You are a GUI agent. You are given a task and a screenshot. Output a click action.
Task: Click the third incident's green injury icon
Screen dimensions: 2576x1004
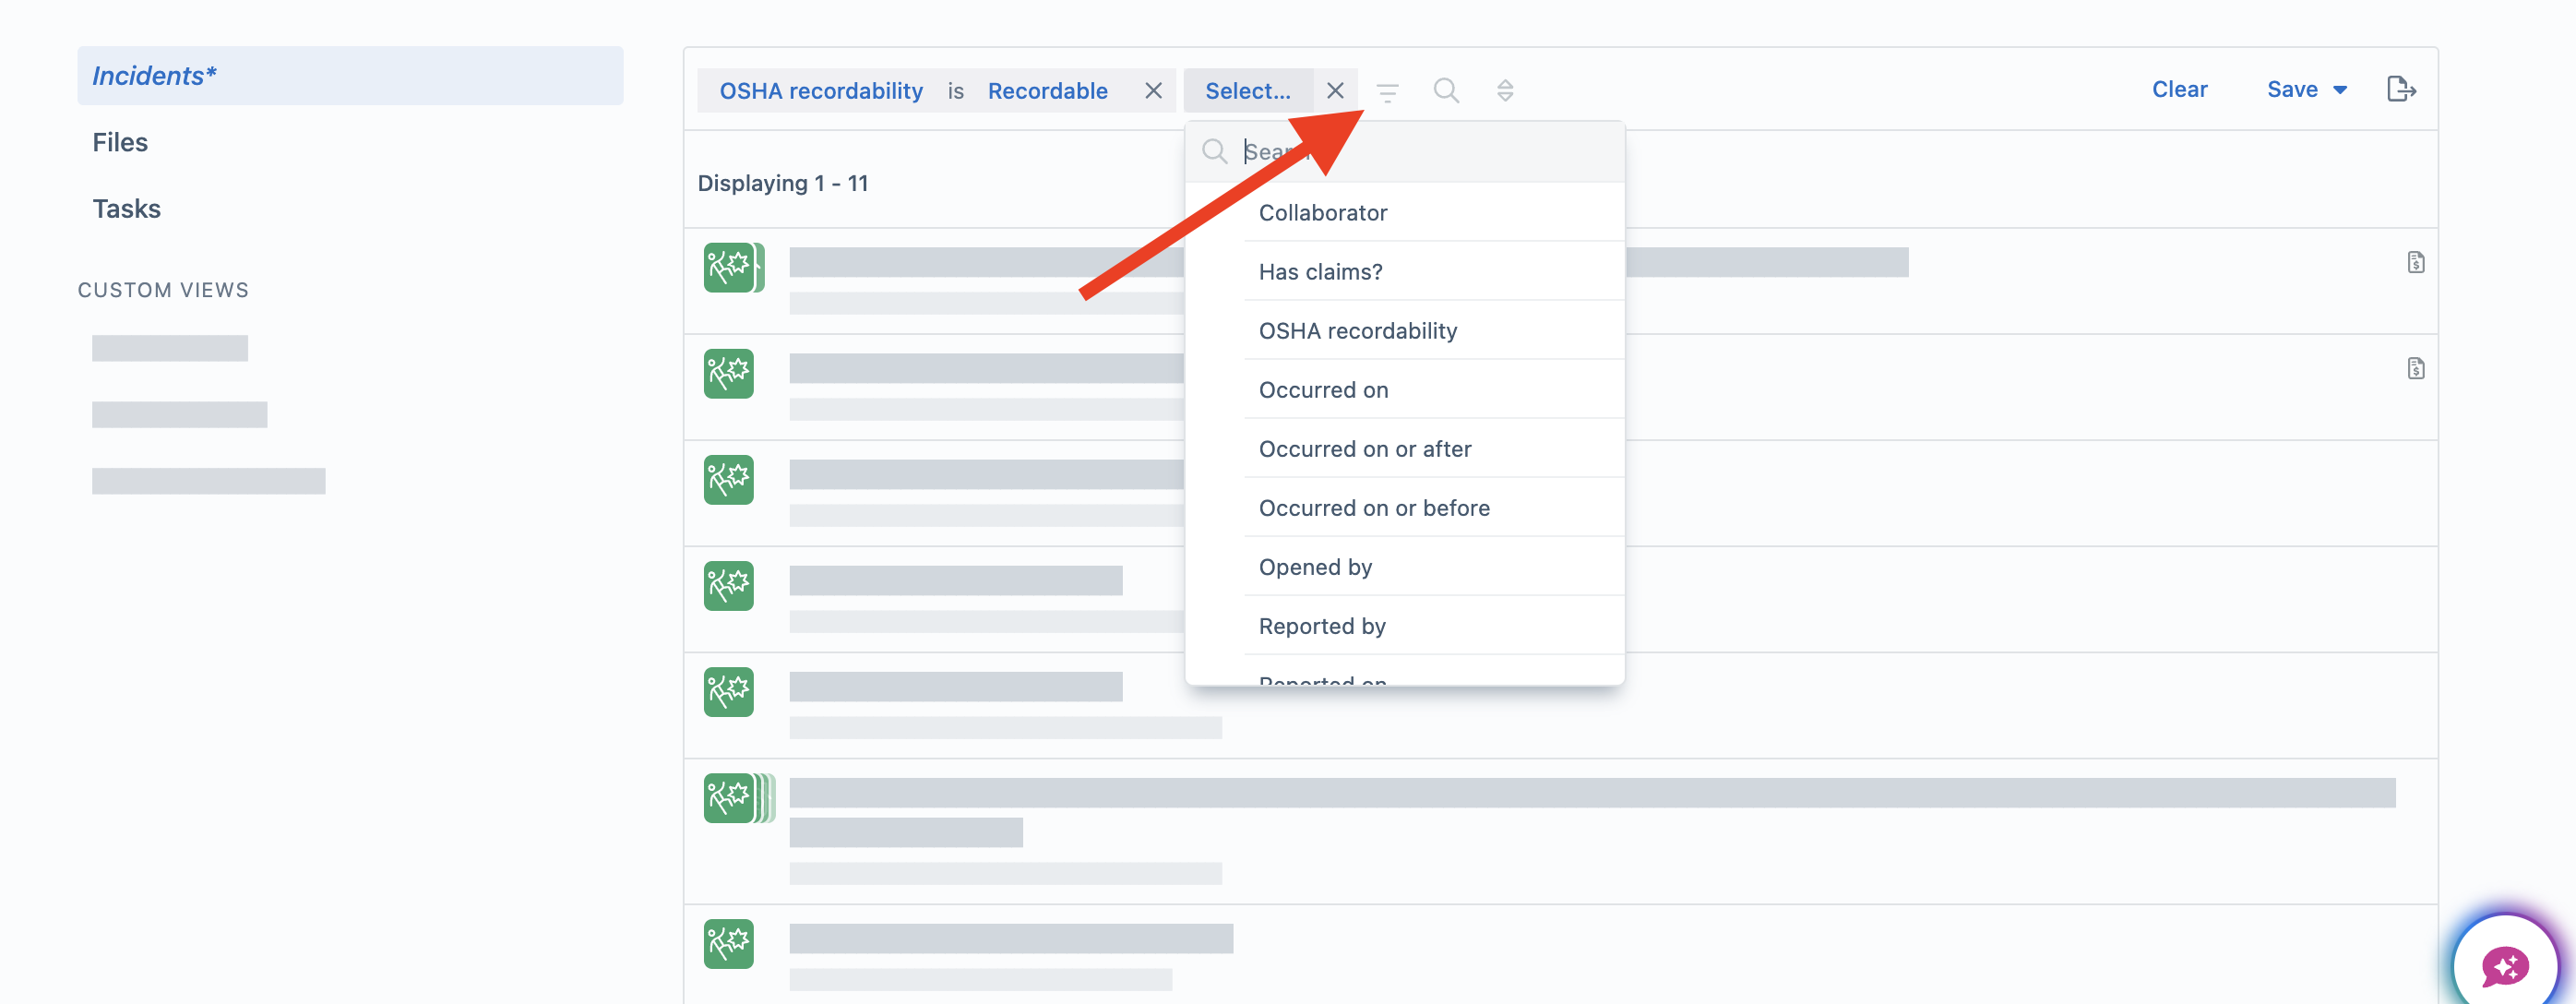tap(729, 479)
